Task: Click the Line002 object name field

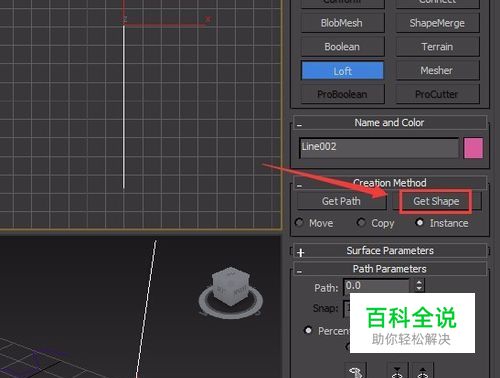Action: 379,148
